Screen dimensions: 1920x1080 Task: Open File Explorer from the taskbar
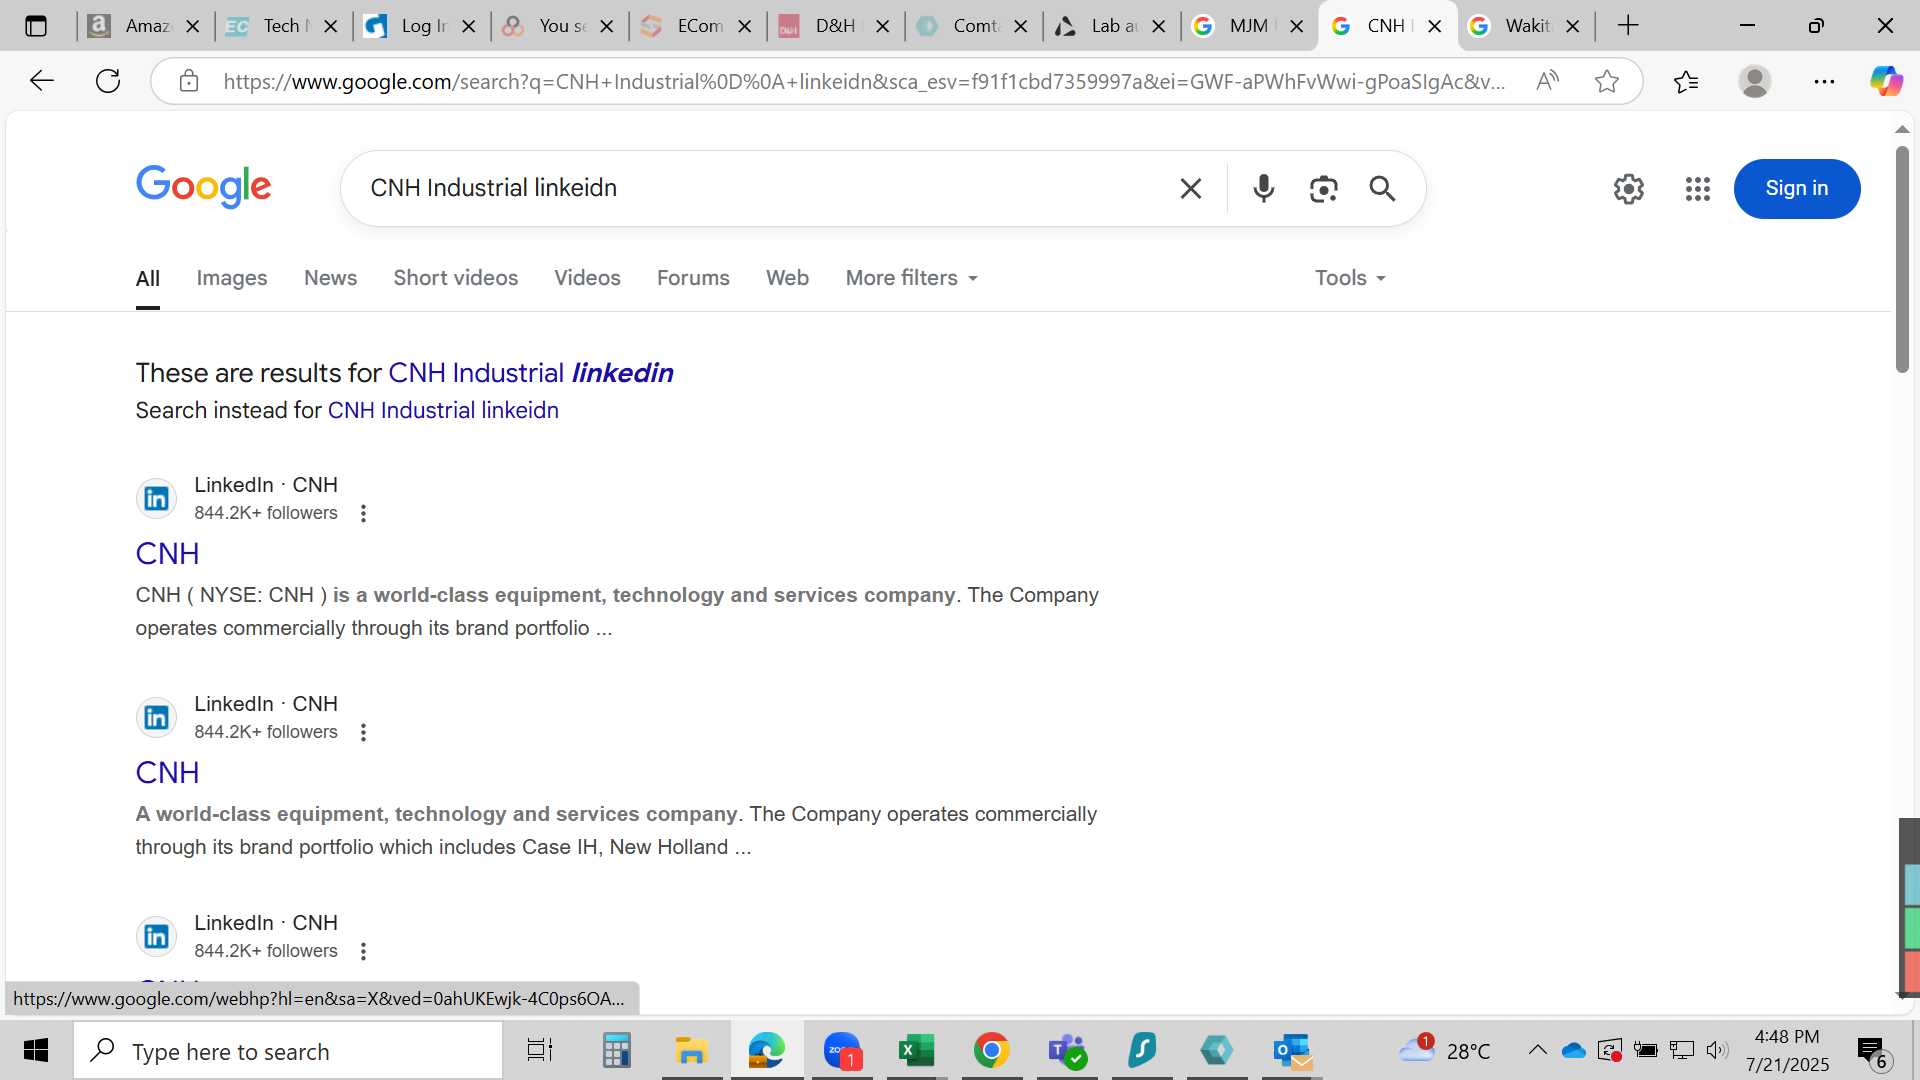click(x=690, y=1050)
